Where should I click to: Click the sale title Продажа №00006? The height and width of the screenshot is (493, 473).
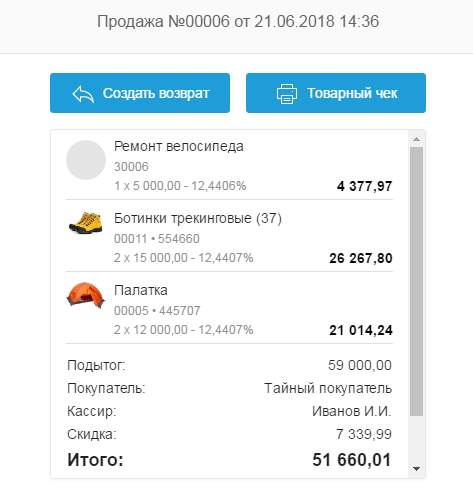point(163,22)
